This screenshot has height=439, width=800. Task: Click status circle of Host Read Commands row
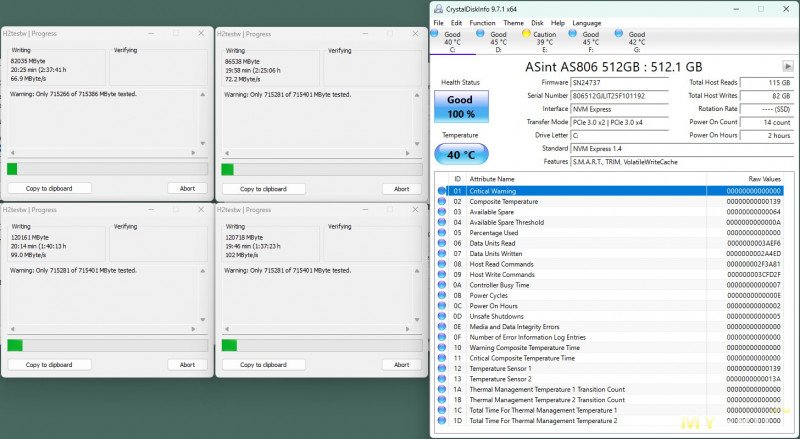pyautogui.click(x=442, y=264)
